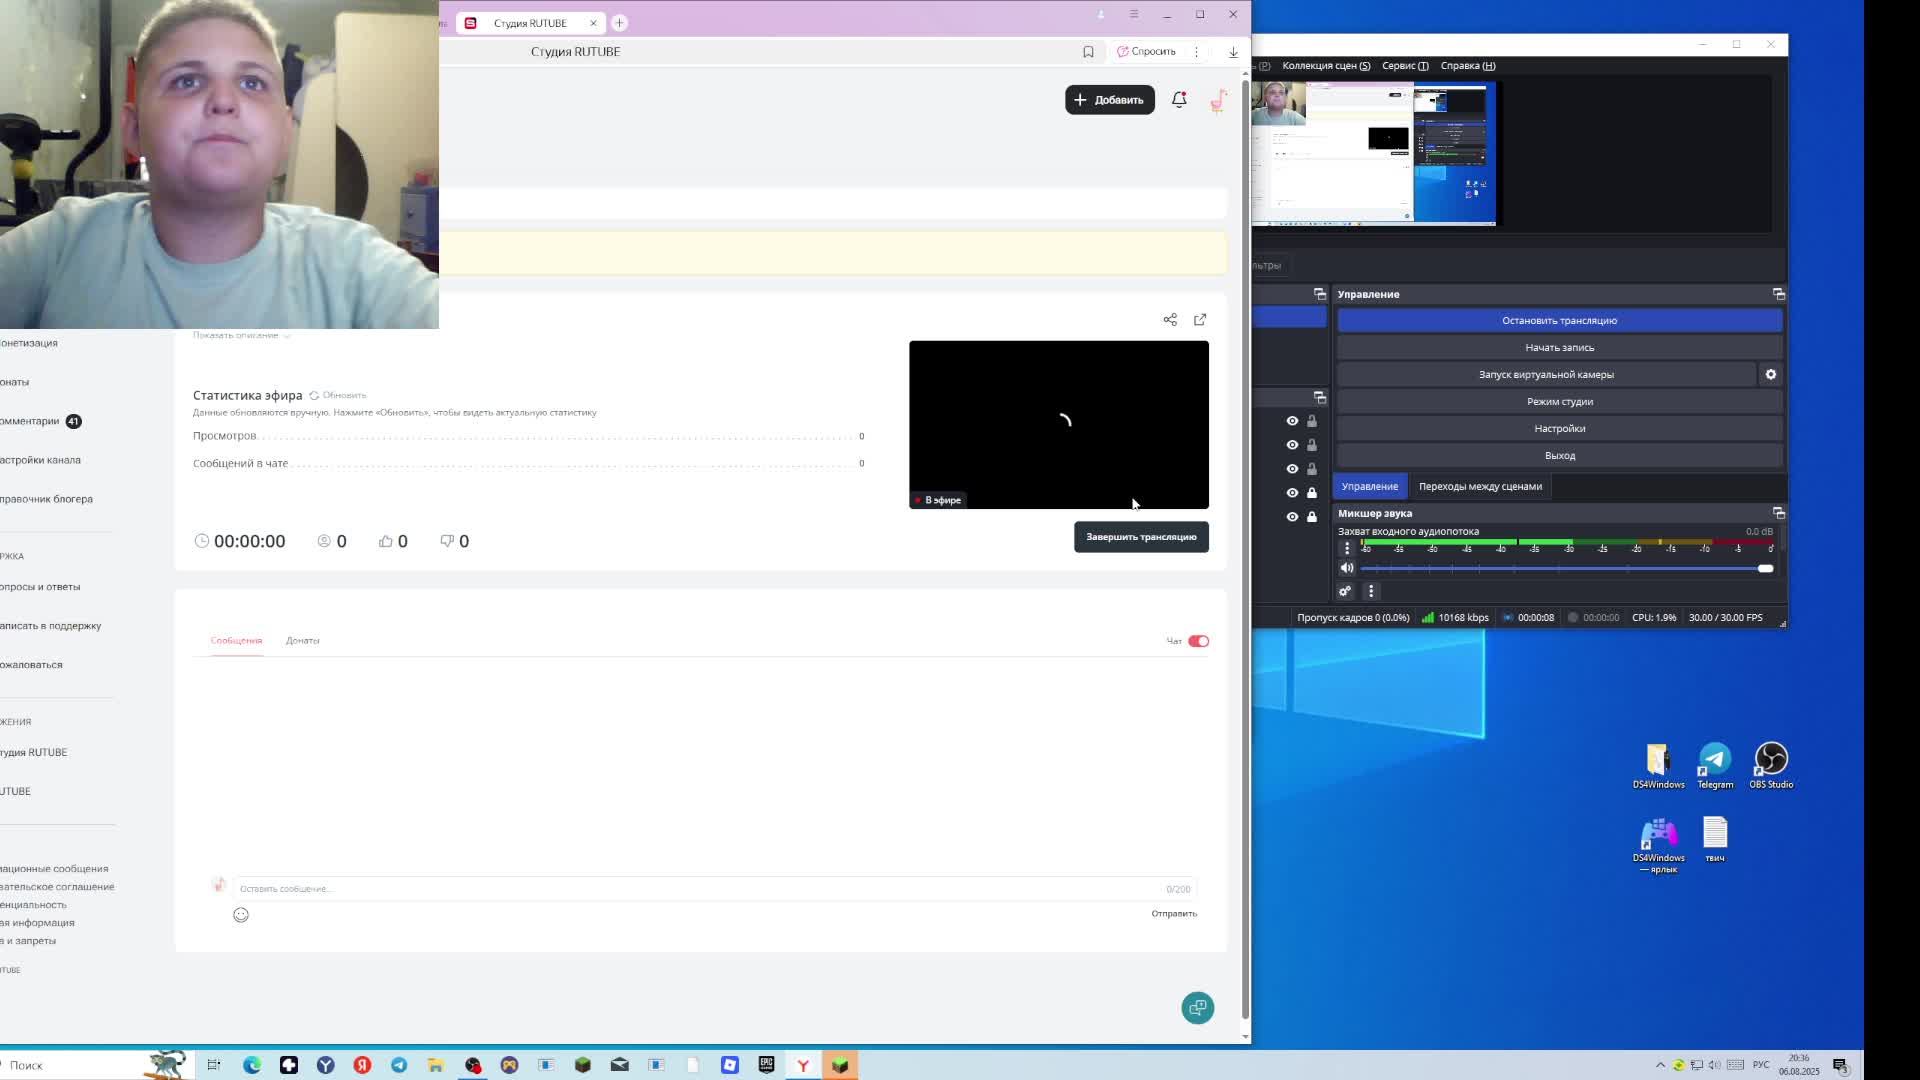Switch to the Донаты tab
The width and height of the screenshot is (1920, 1080).
tap(302, 641)
